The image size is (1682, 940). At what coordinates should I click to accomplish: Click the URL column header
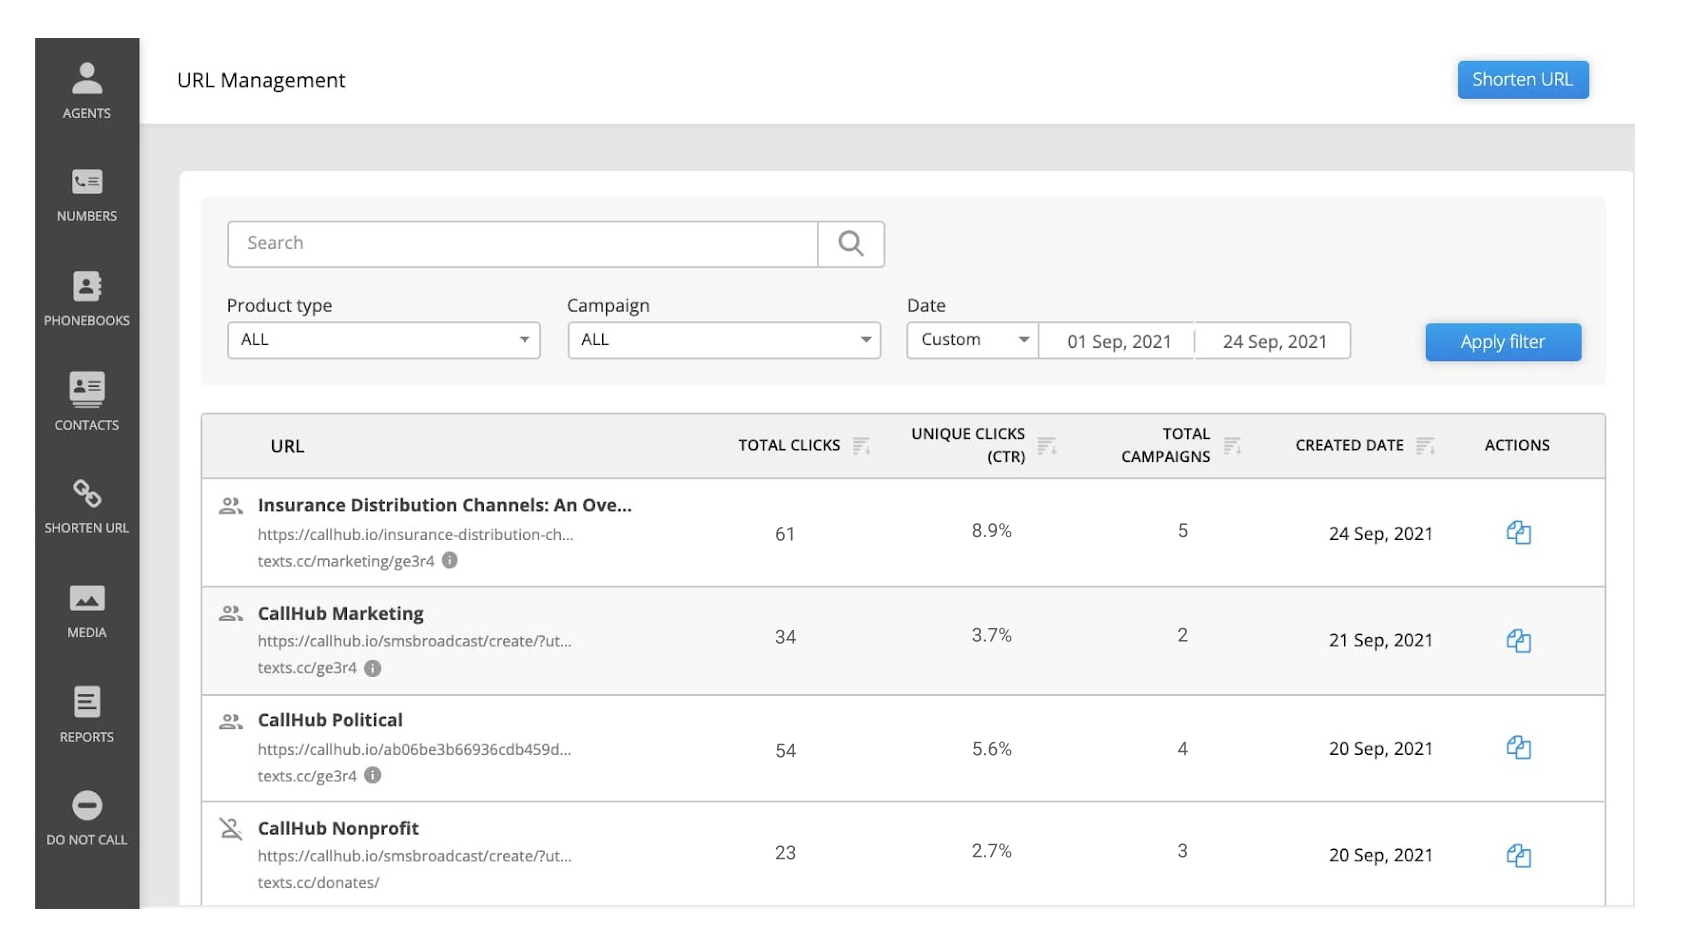tap(287, 446)
